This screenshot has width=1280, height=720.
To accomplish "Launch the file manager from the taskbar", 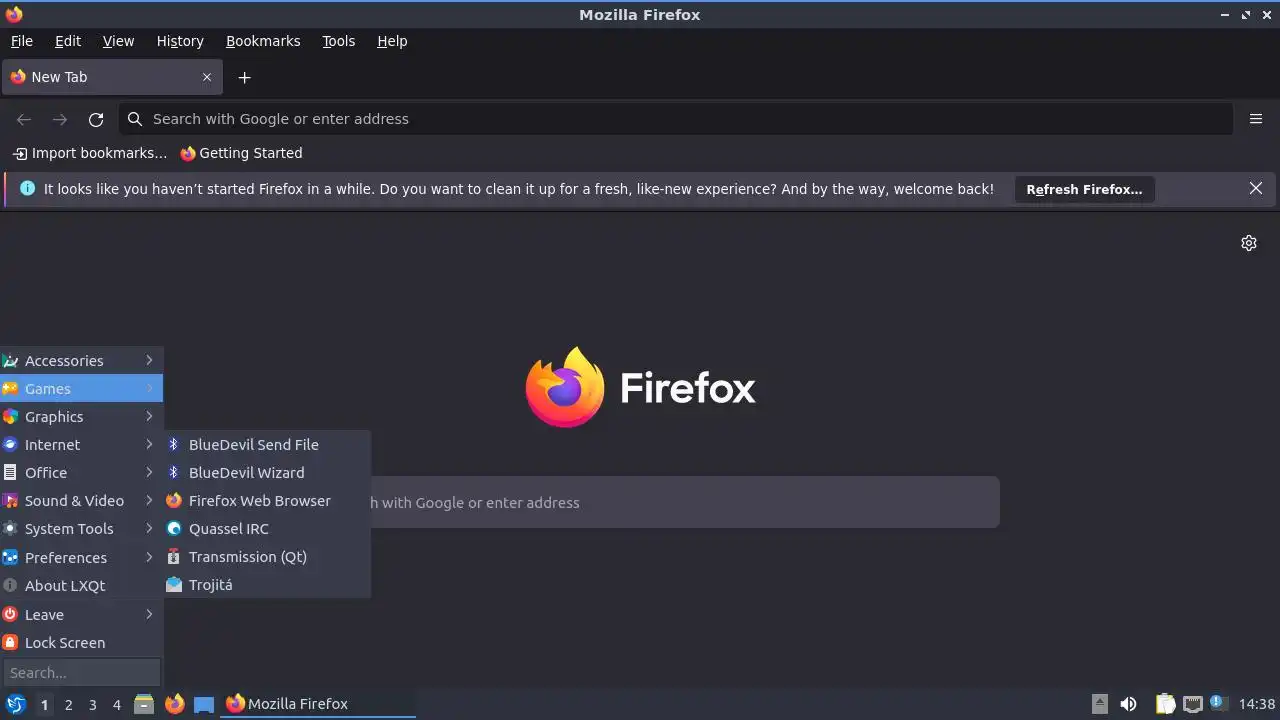I will (144, 704).
